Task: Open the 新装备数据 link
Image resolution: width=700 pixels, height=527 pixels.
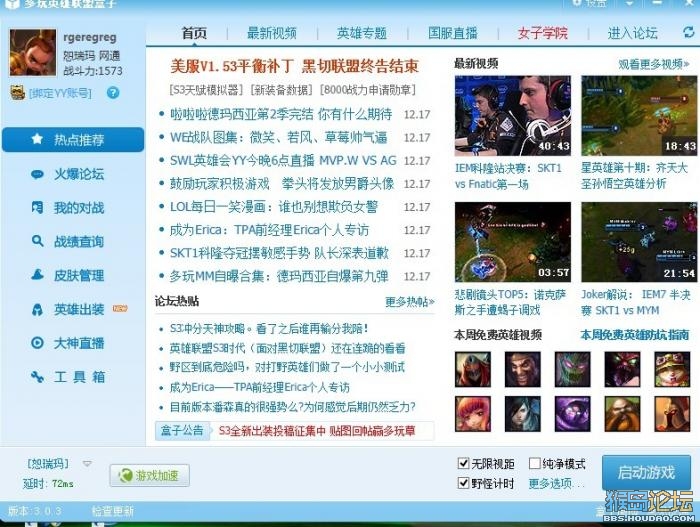Action: tap(281, 90)
